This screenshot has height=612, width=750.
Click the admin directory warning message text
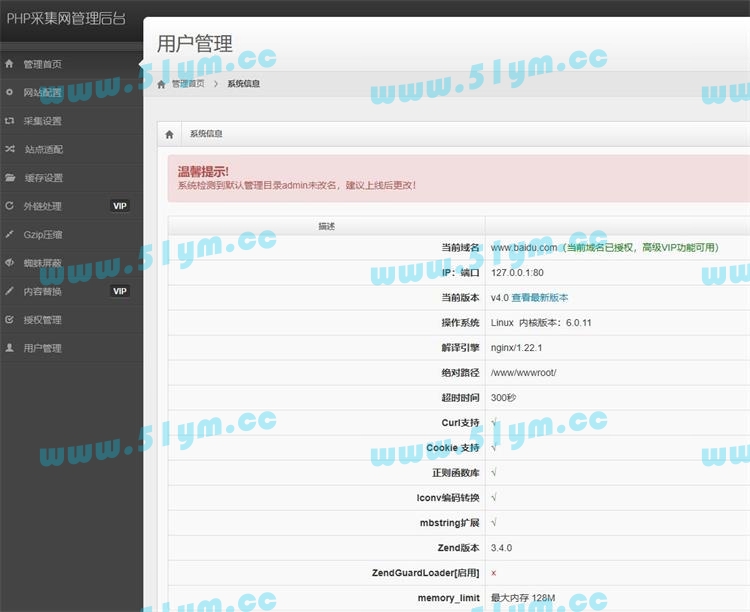coord(297,185)
